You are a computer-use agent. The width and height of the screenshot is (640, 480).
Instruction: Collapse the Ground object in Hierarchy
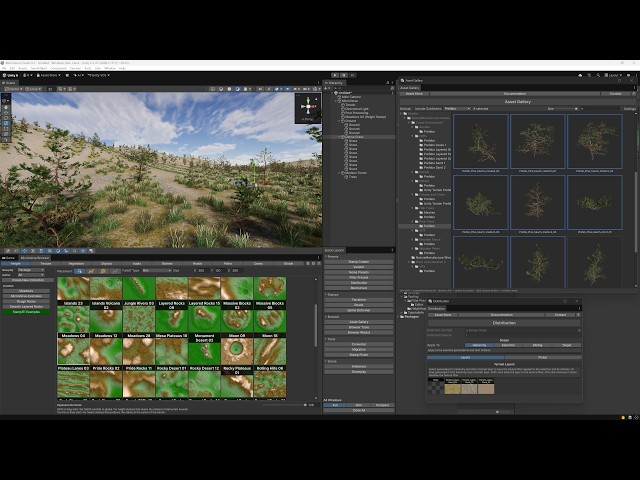340,121
